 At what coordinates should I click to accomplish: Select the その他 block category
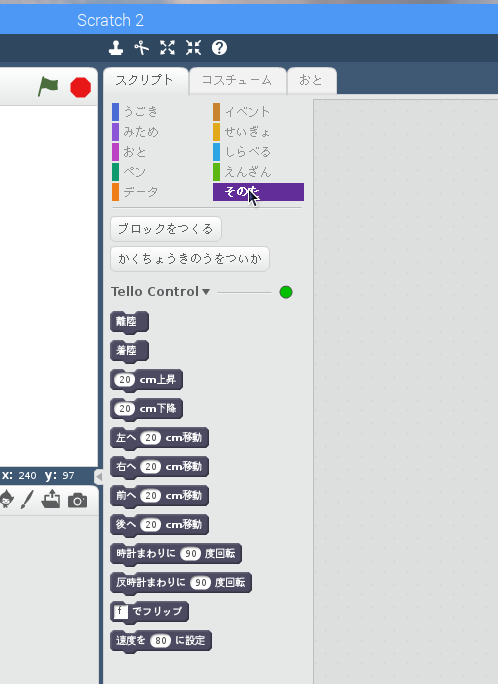pyautogui.click(x=258, y=192)
